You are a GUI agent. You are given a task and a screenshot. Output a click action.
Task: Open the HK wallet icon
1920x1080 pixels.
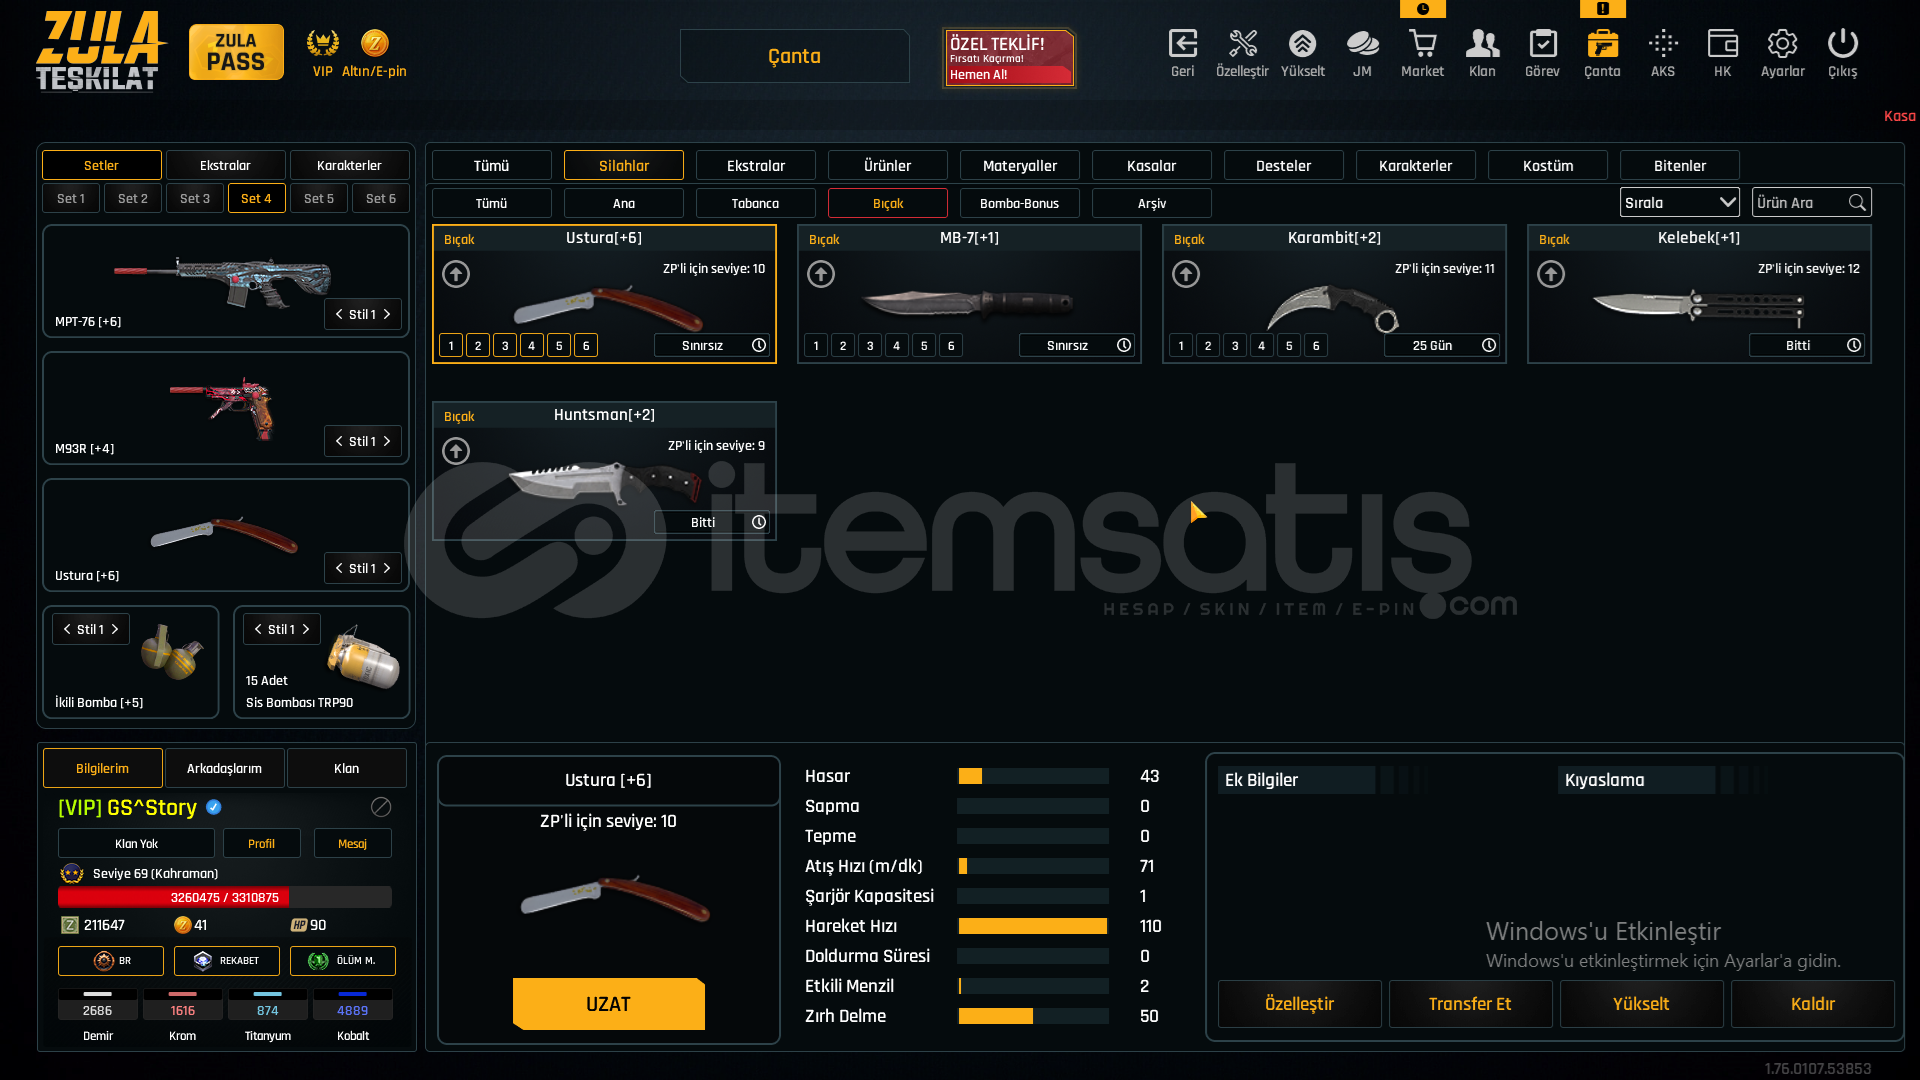(1722, 44)
